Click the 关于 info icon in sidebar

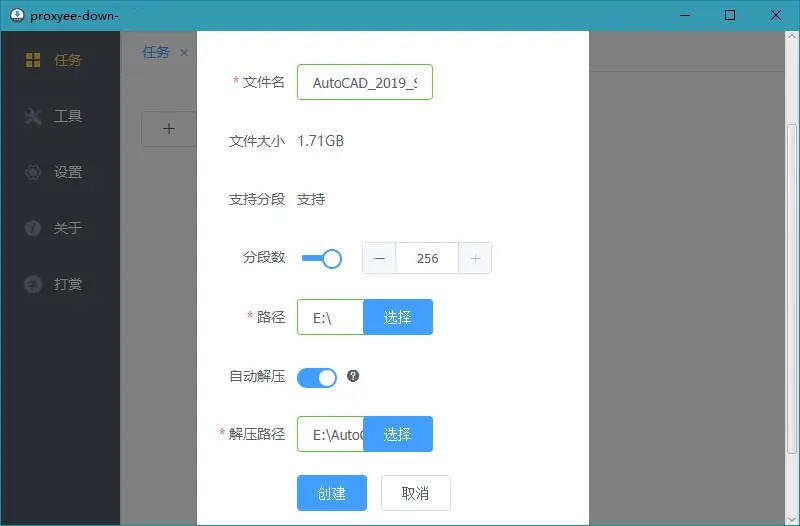[33, 228]
